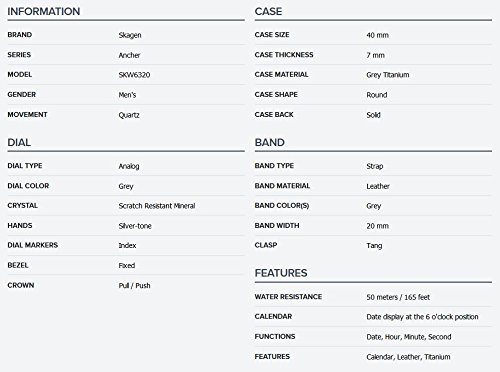Image resolution: width=500 pixels, height=372 pixels.
Task: Click the series value Ancher
Action: [x=129, y=55]
